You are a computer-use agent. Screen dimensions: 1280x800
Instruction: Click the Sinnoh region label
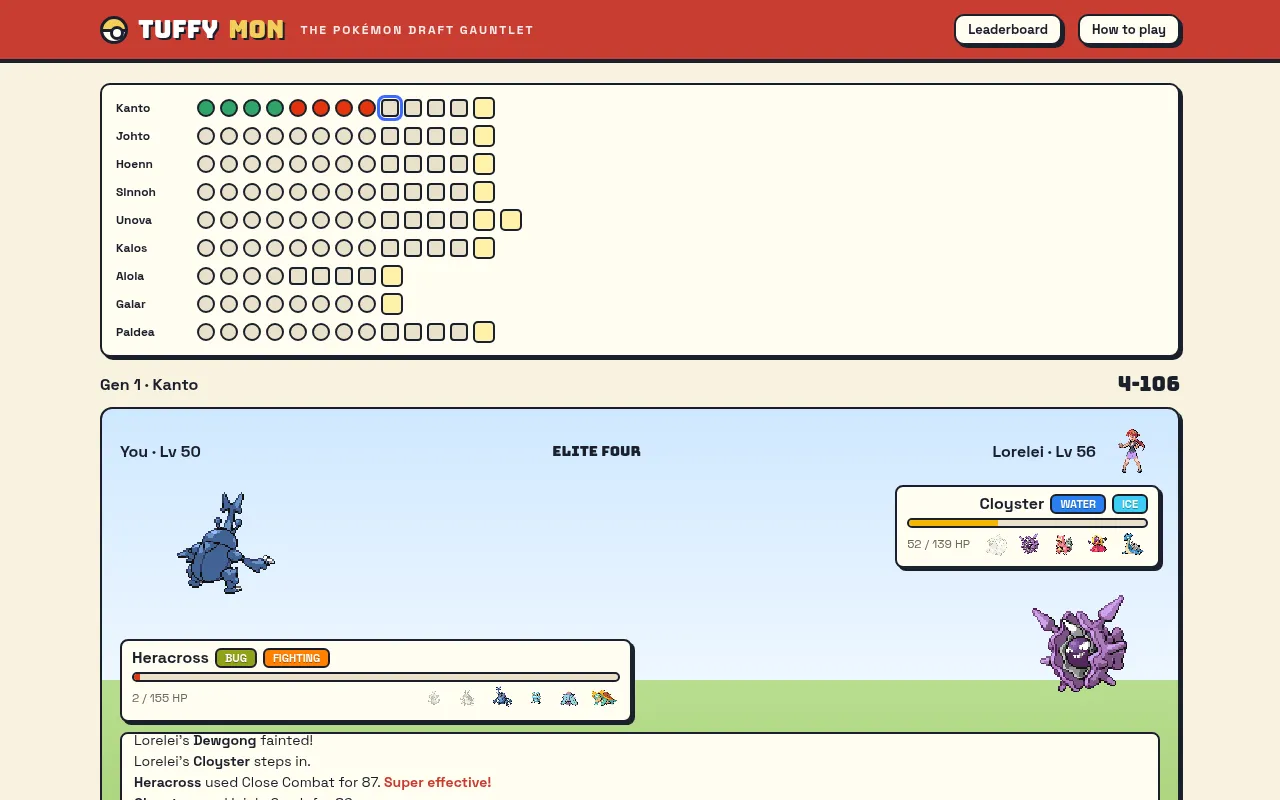coord(136,192)
